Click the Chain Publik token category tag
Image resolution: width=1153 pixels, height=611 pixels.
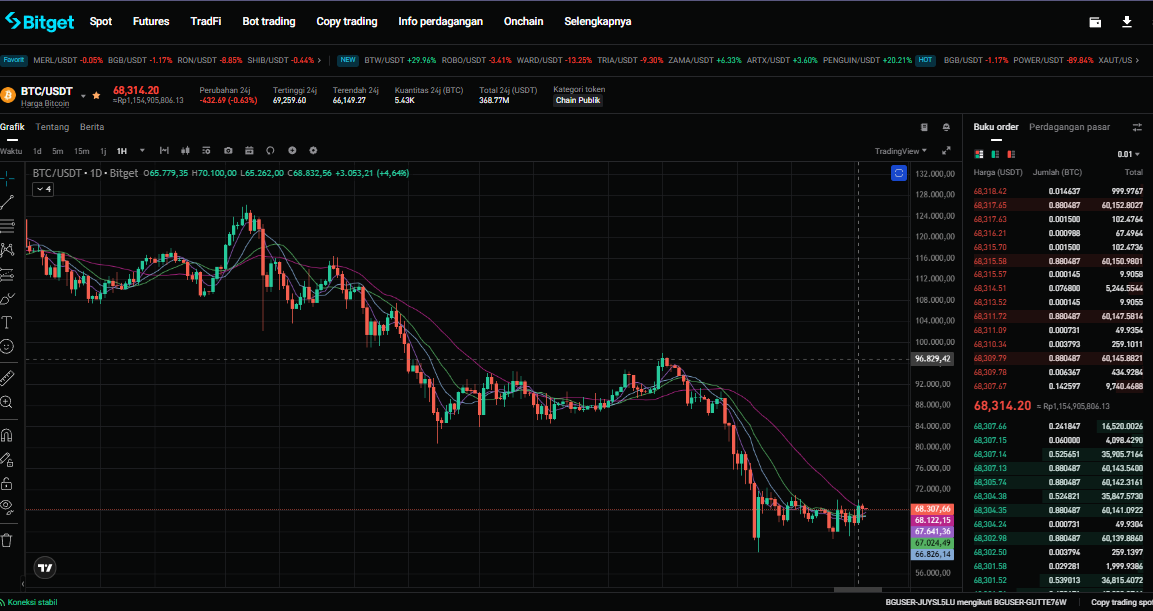point(578,100)
